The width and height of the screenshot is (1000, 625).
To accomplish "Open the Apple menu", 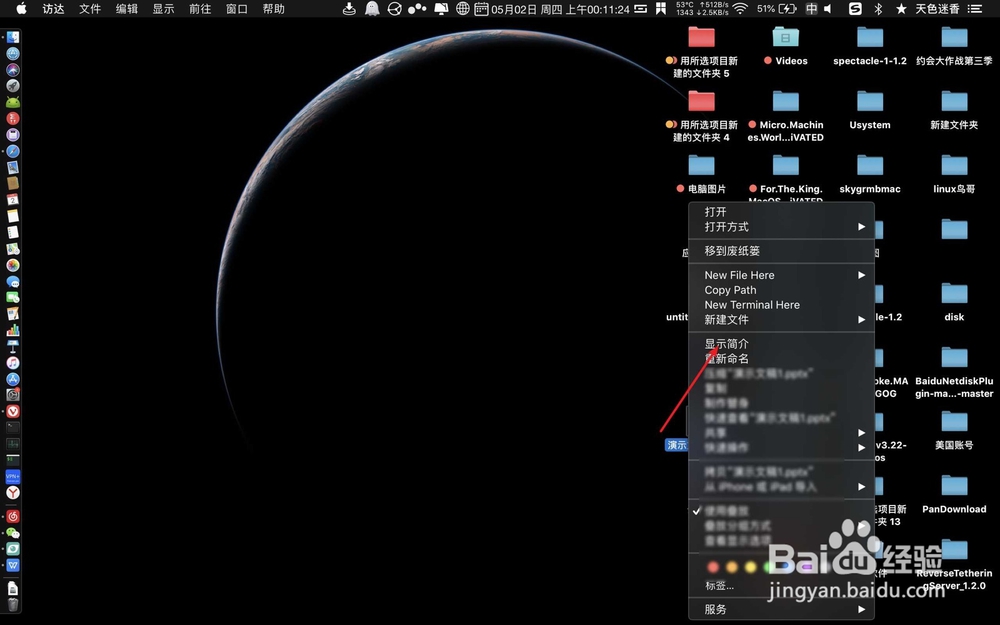I will [21, 8].
